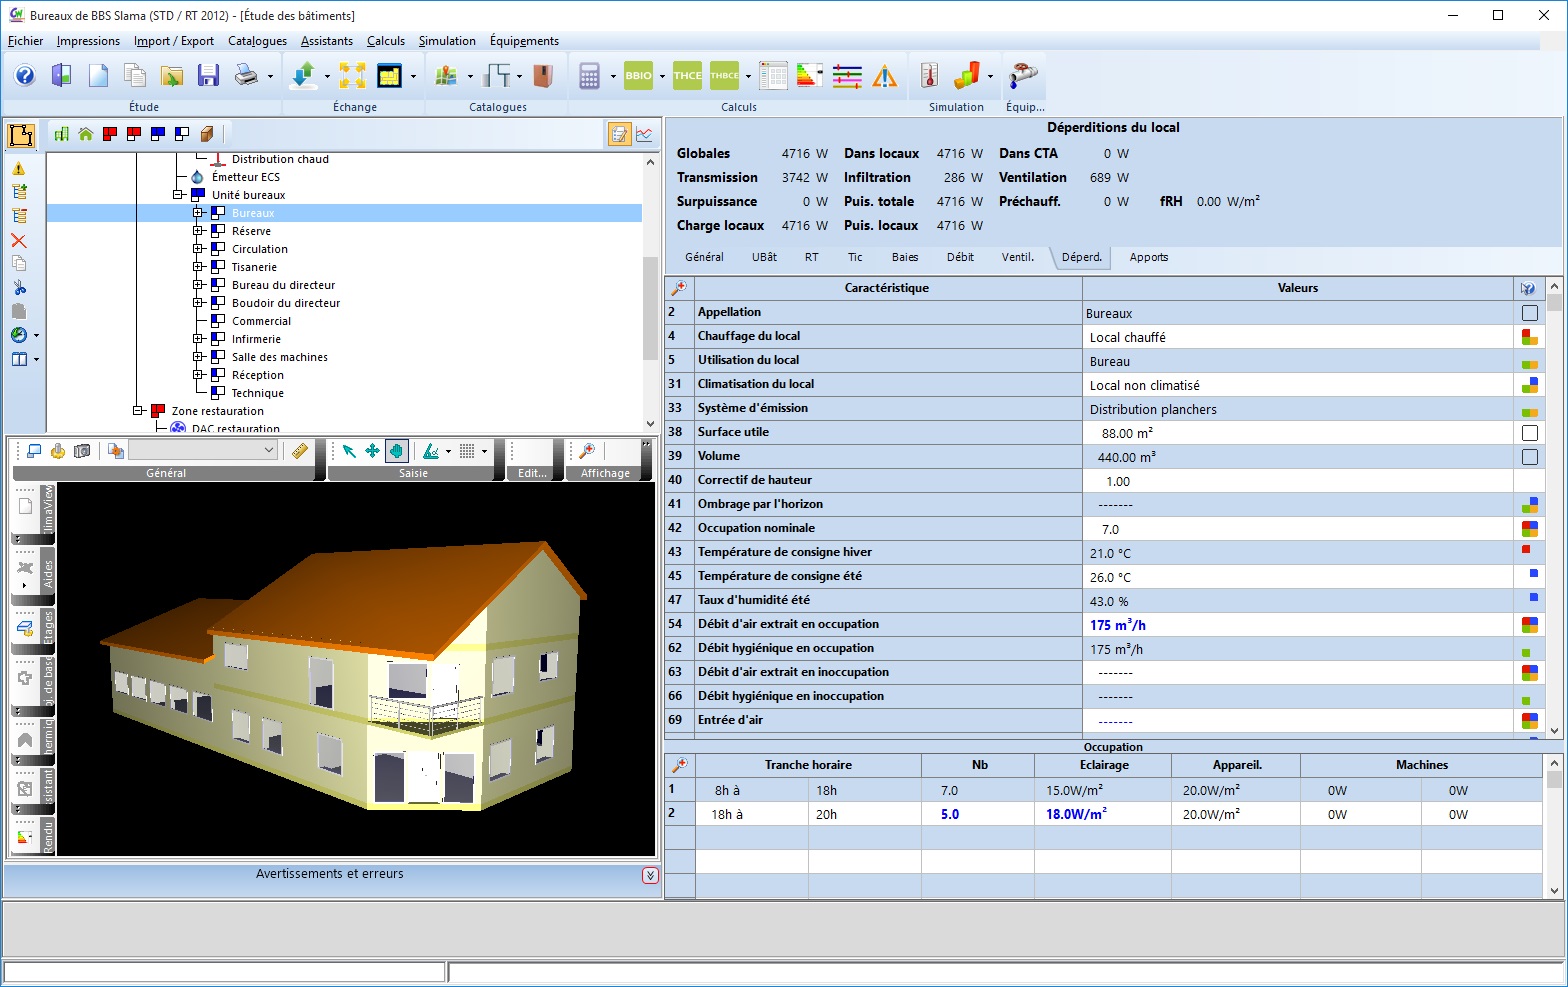This screenshot has width=1568, height=987.
Task: Click the ruler measure tool
Action: point(299,451)
